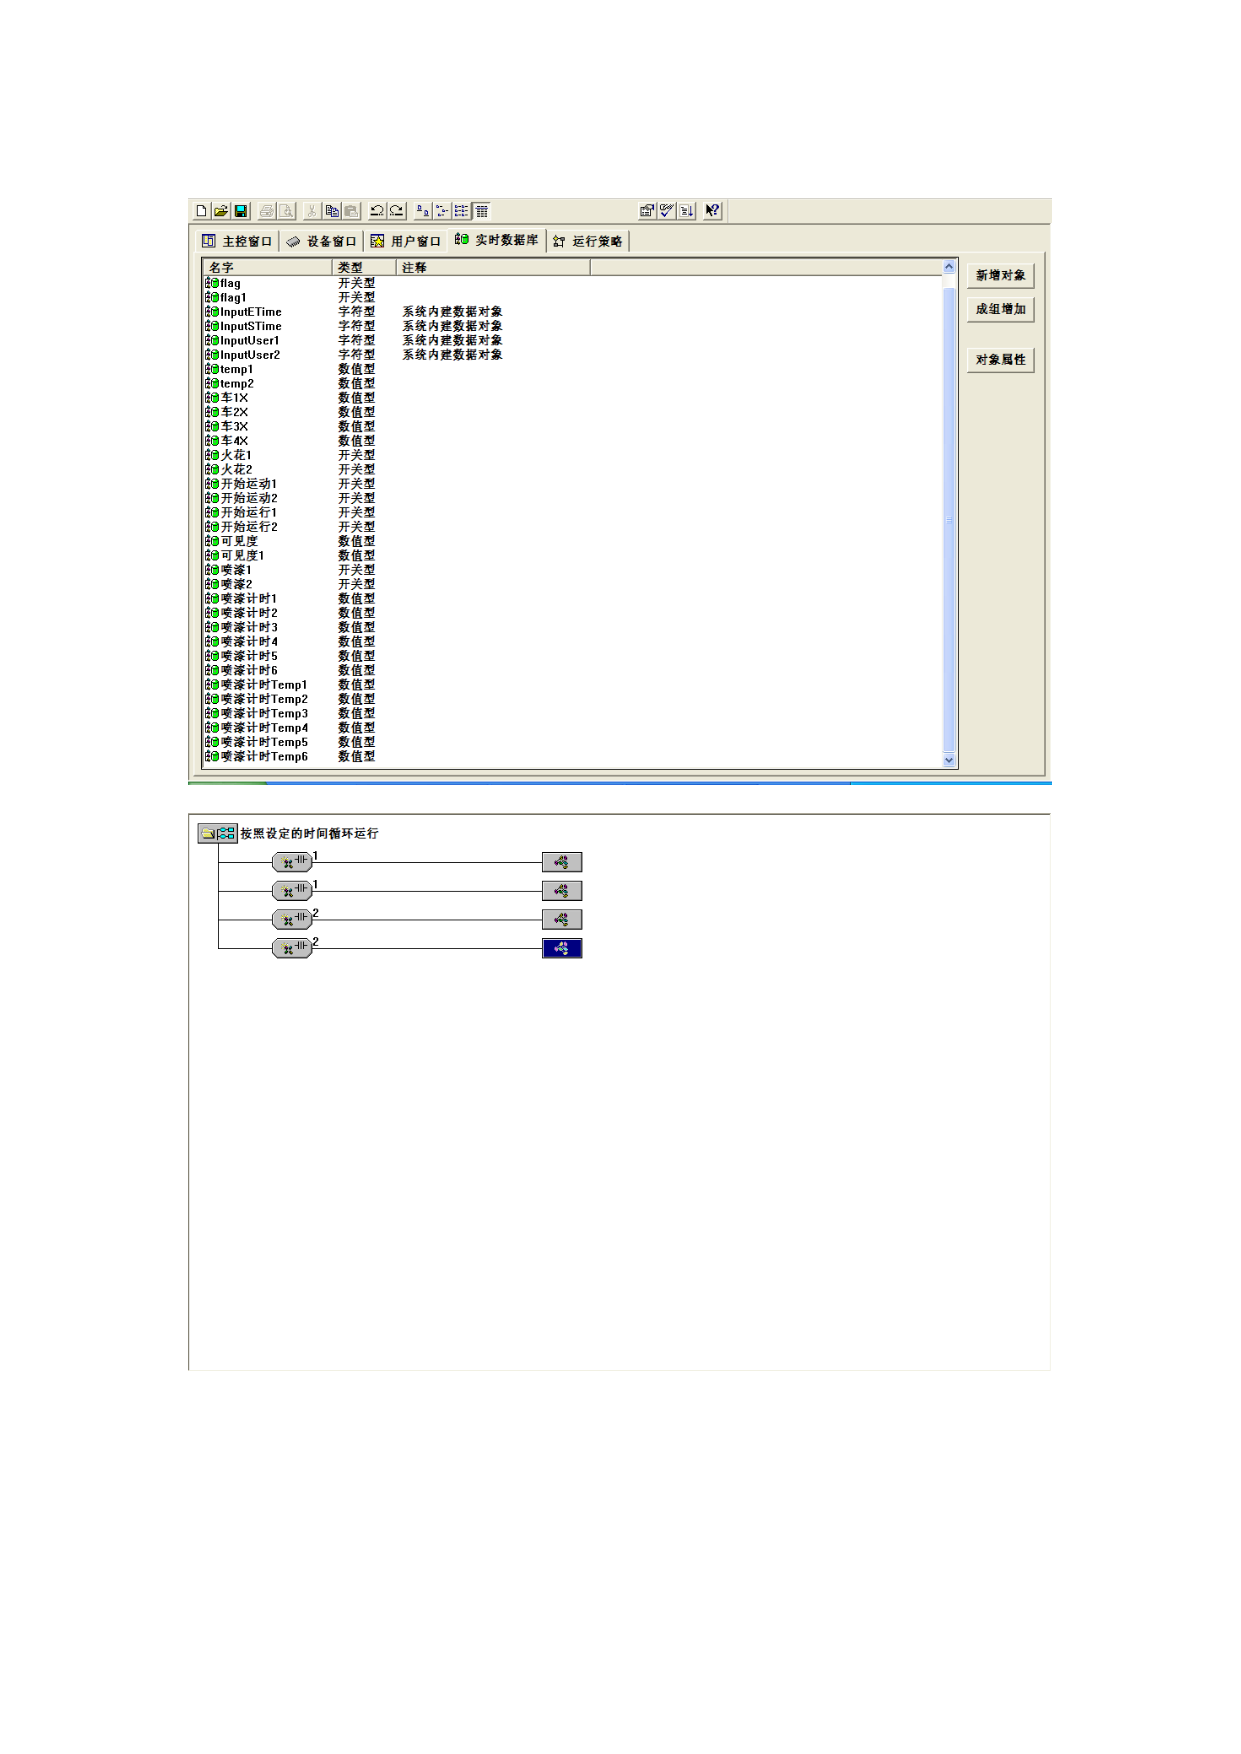Click the Cut scissors icon
Image resolution: width=1241 pixels, height=1754 pixels.
pos(312,211)
